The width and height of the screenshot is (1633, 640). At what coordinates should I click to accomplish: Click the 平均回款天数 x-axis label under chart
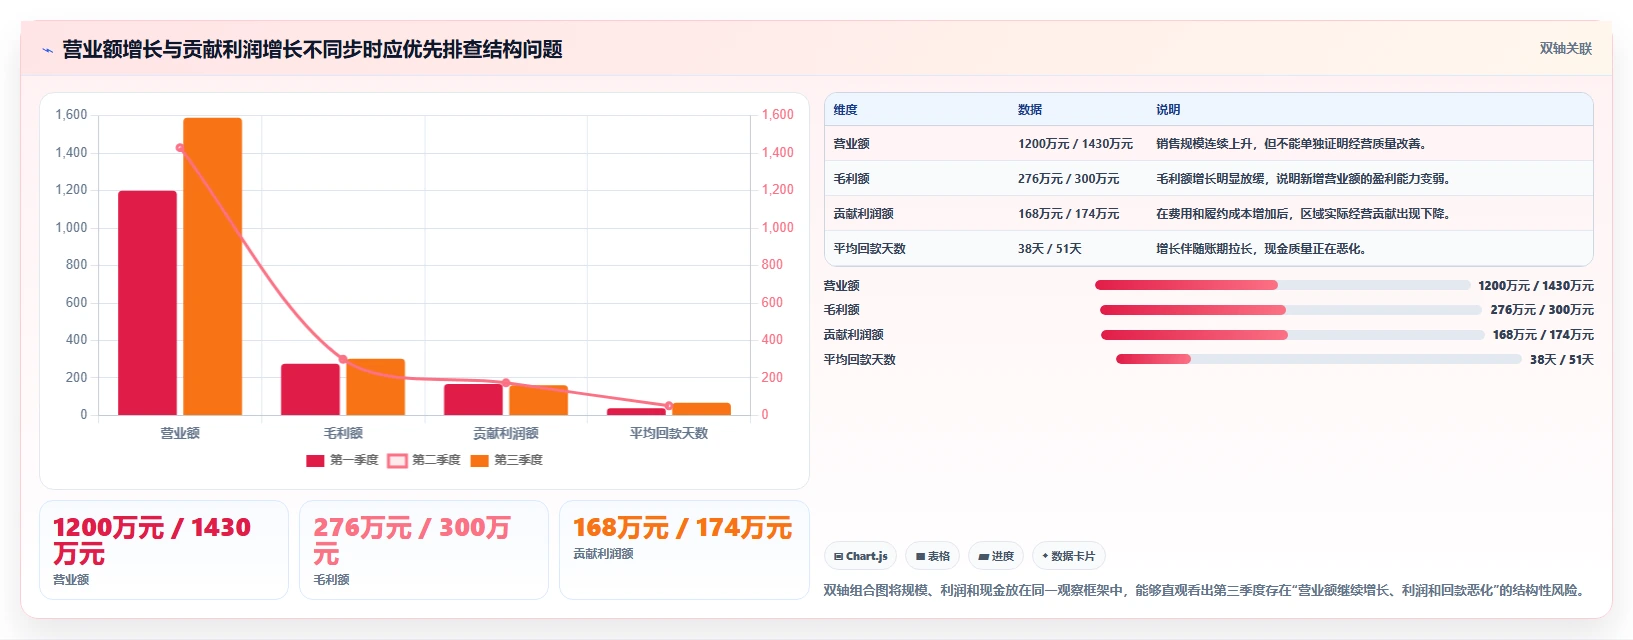(x=669, y=433)
